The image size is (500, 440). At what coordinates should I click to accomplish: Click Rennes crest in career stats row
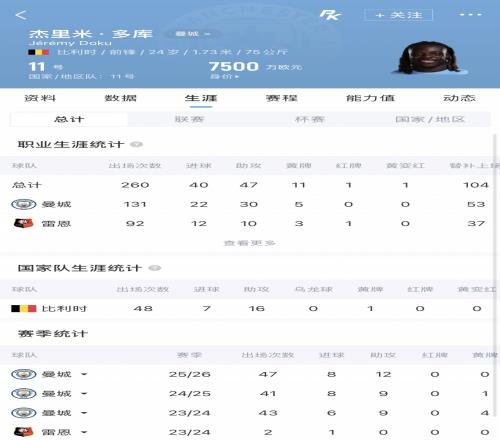click(x=23, y=223)
